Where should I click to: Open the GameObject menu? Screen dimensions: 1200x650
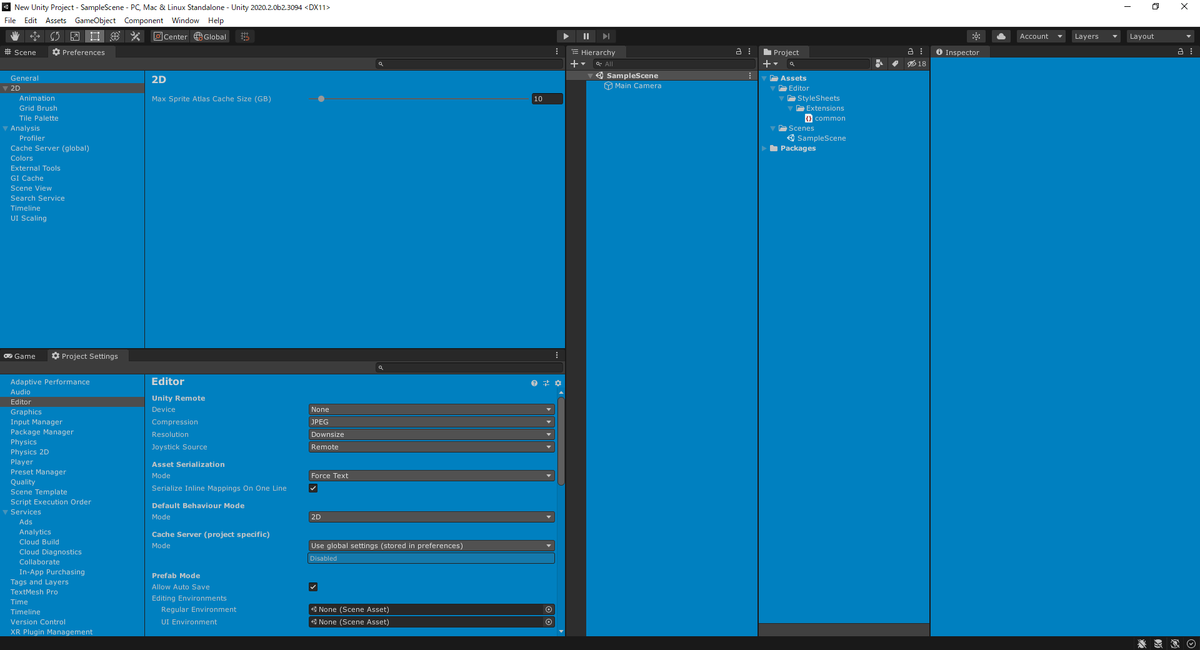(95, 20)
